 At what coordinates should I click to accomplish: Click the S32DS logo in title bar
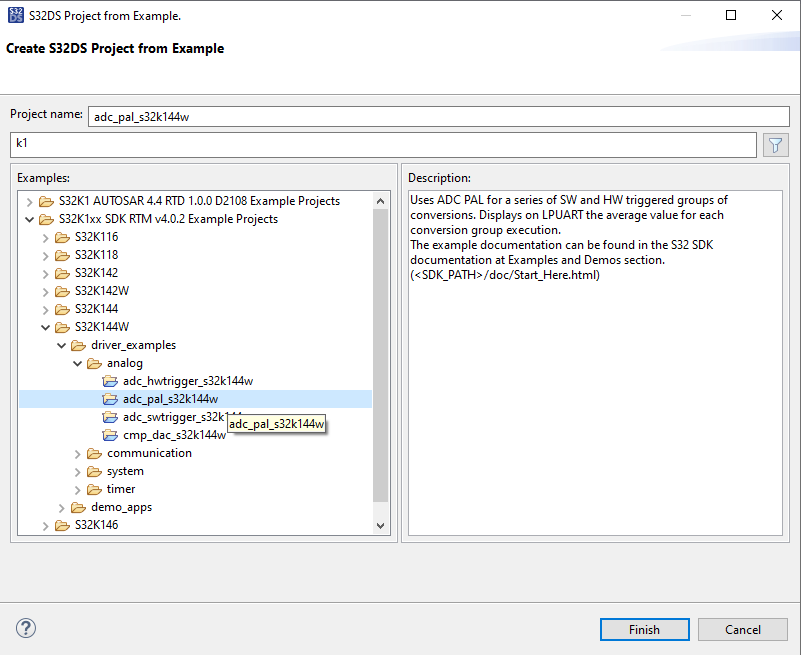14,16
